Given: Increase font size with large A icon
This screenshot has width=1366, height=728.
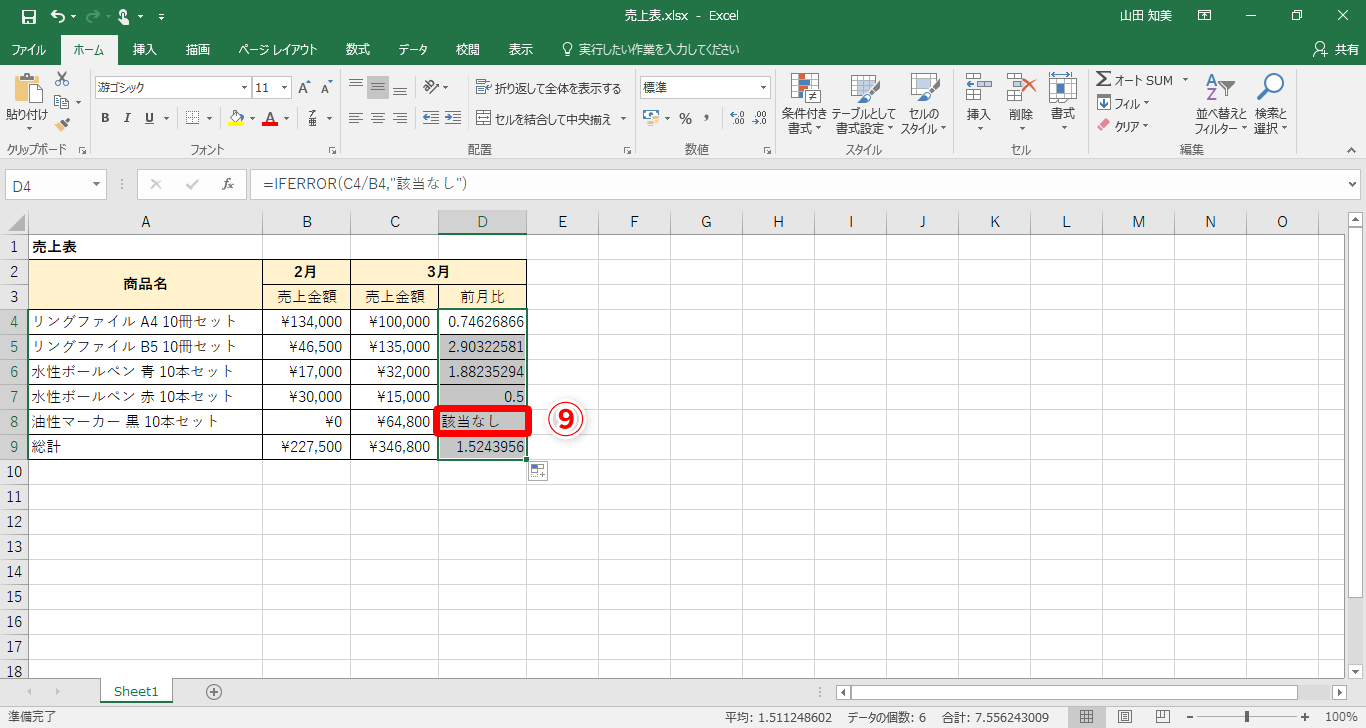Looking at the screenshot, I should pyautogui.click(x=304, y=88).
